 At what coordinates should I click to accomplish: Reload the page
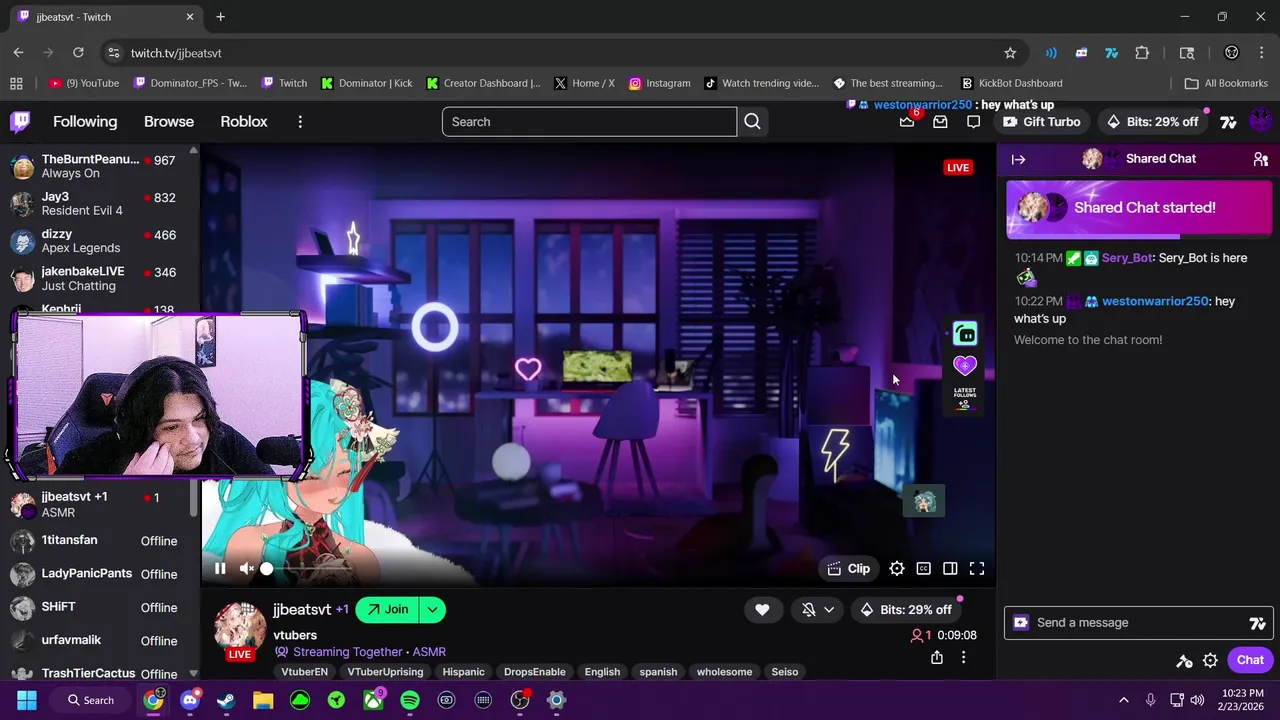[78, 53]
